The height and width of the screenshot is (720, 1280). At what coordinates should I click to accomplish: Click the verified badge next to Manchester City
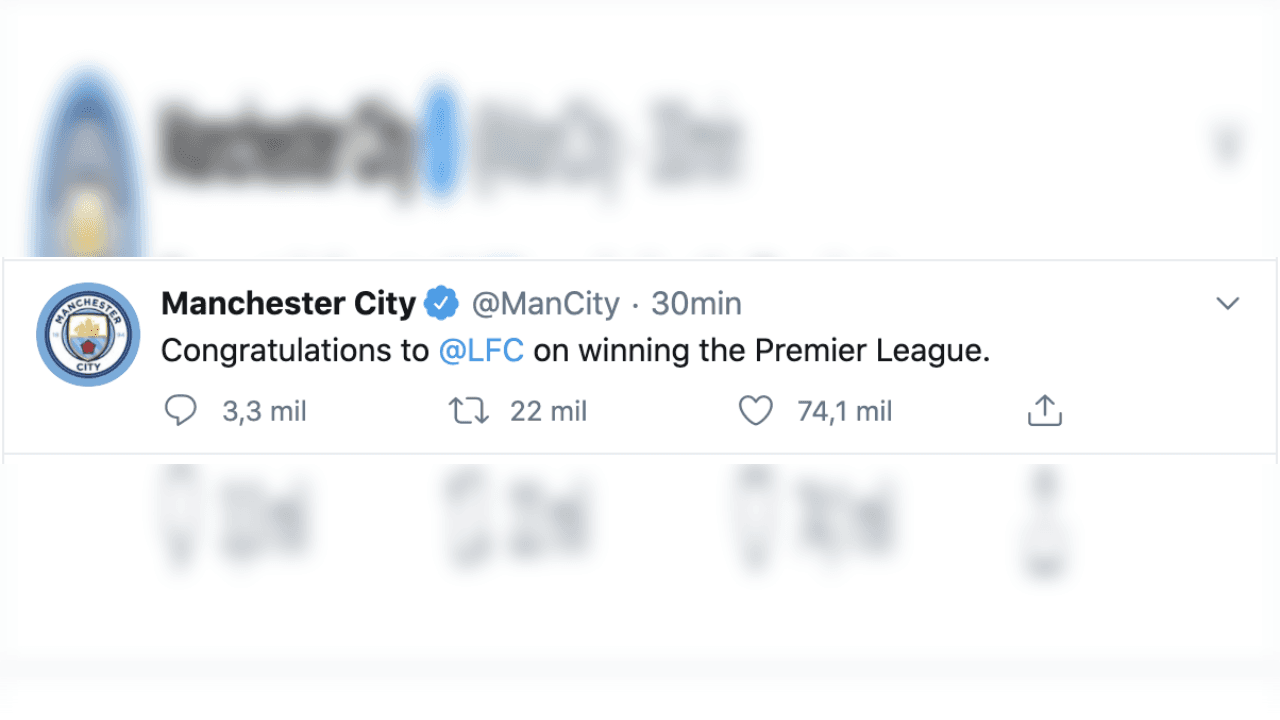(x=441, y=303)
